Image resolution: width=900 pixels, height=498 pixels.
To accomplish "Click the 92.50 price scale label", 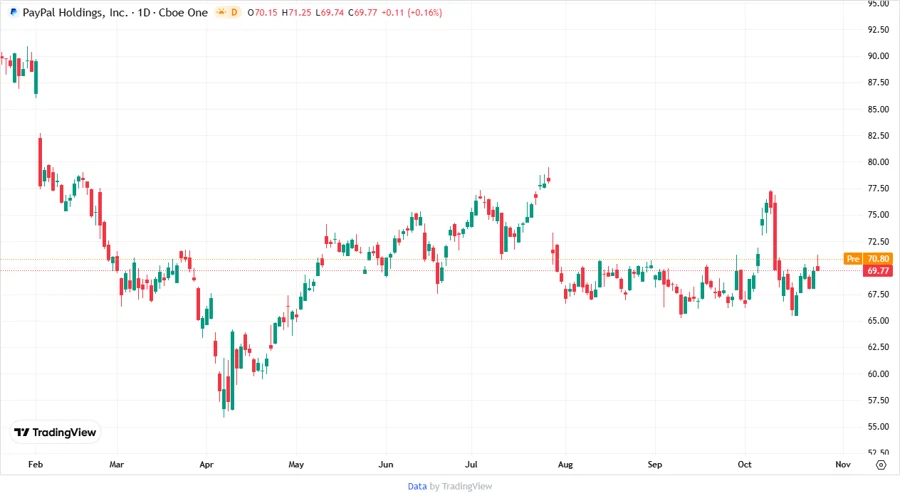I will coord(878,30).
